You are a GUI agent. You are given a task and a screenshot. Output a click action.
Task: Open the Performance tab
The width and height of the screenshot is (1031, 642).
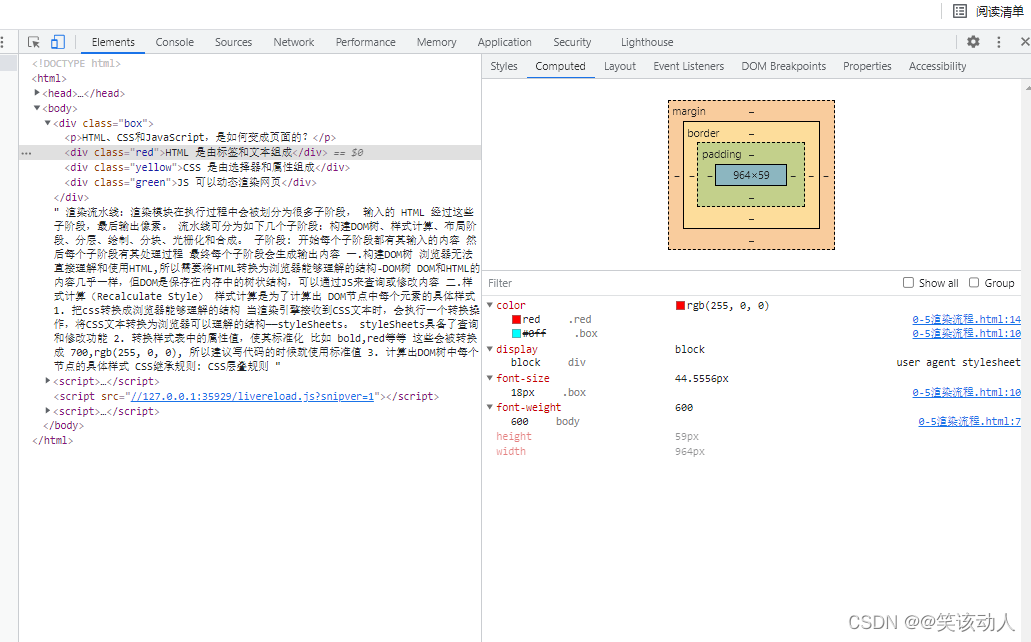366,42
